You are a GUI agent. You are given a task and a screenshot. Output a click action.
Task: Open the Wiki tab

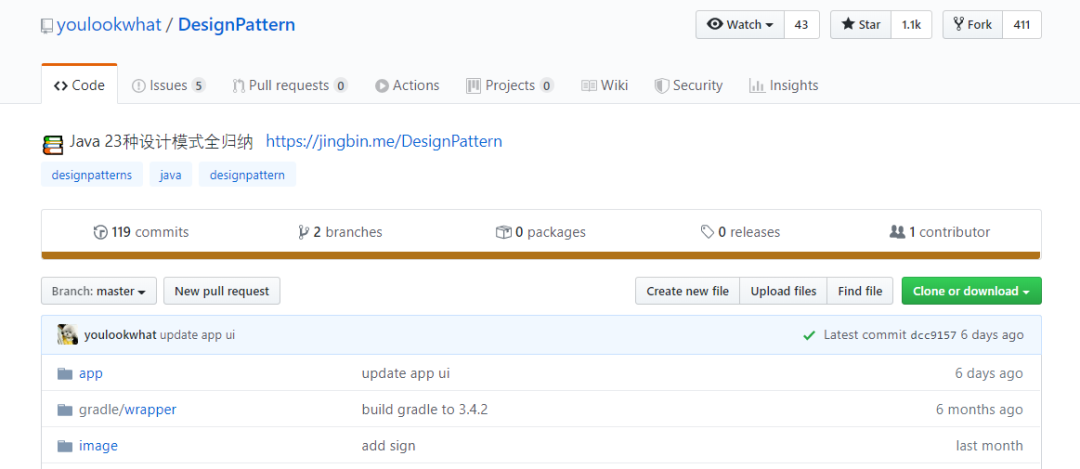pos(605,85)
